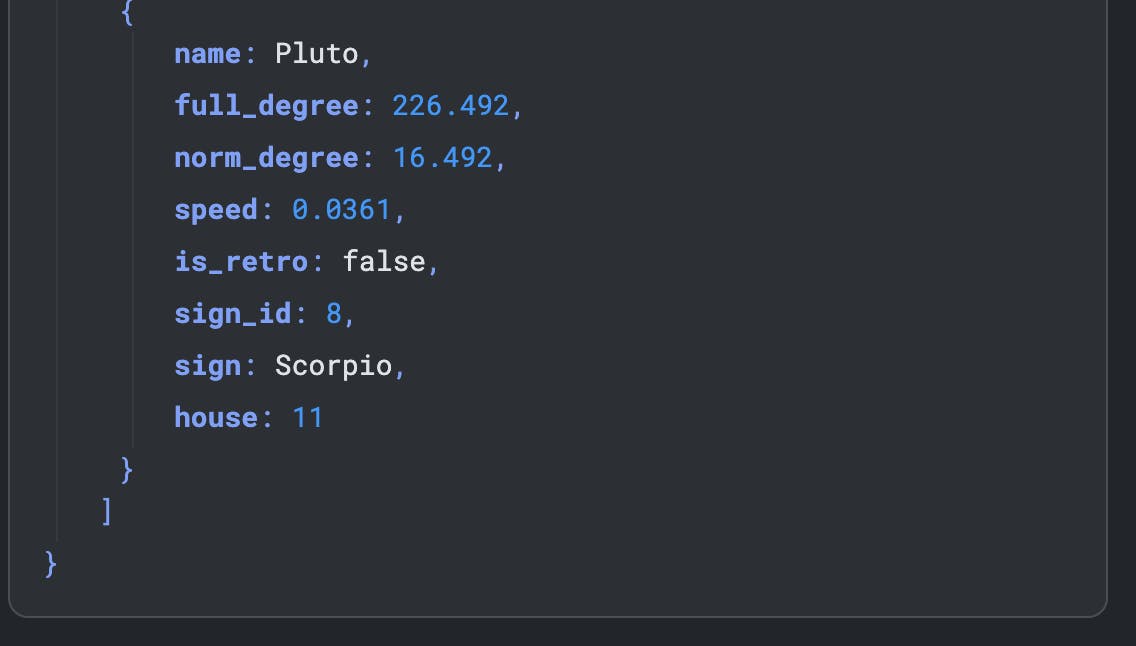This screenshot has width=1136, height=646.
Task: Click the 'sign_id' key
Action: point(232,313)
